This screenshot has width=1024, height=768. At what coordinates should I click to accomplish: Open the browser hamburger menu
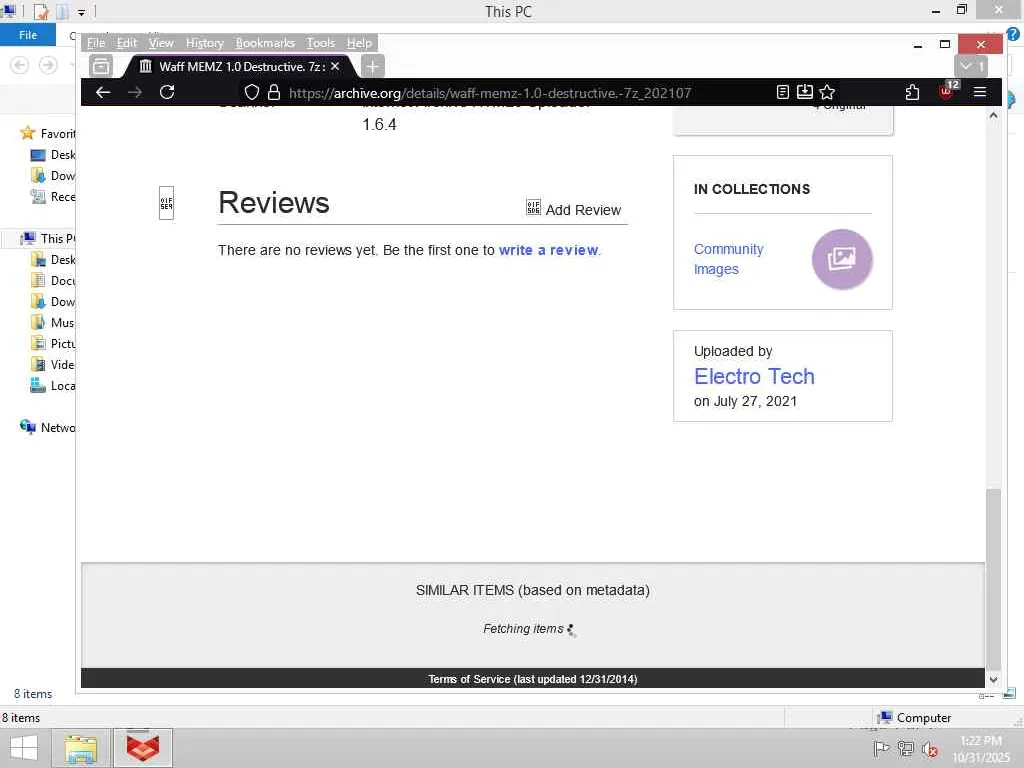tap(980, 92)
